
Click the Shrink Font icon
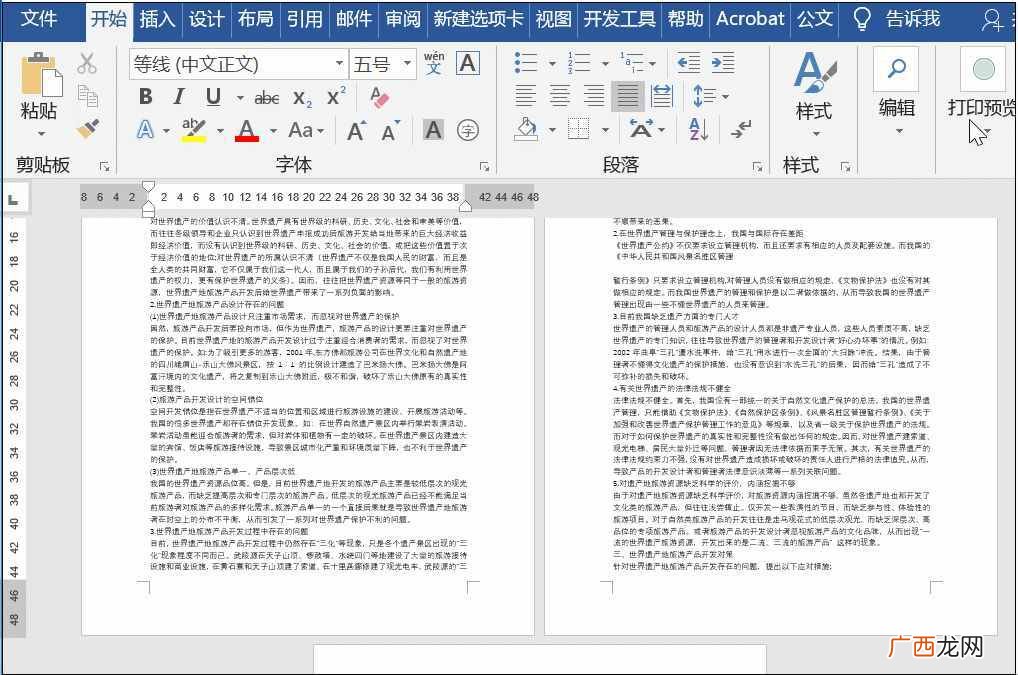[390, 131]
